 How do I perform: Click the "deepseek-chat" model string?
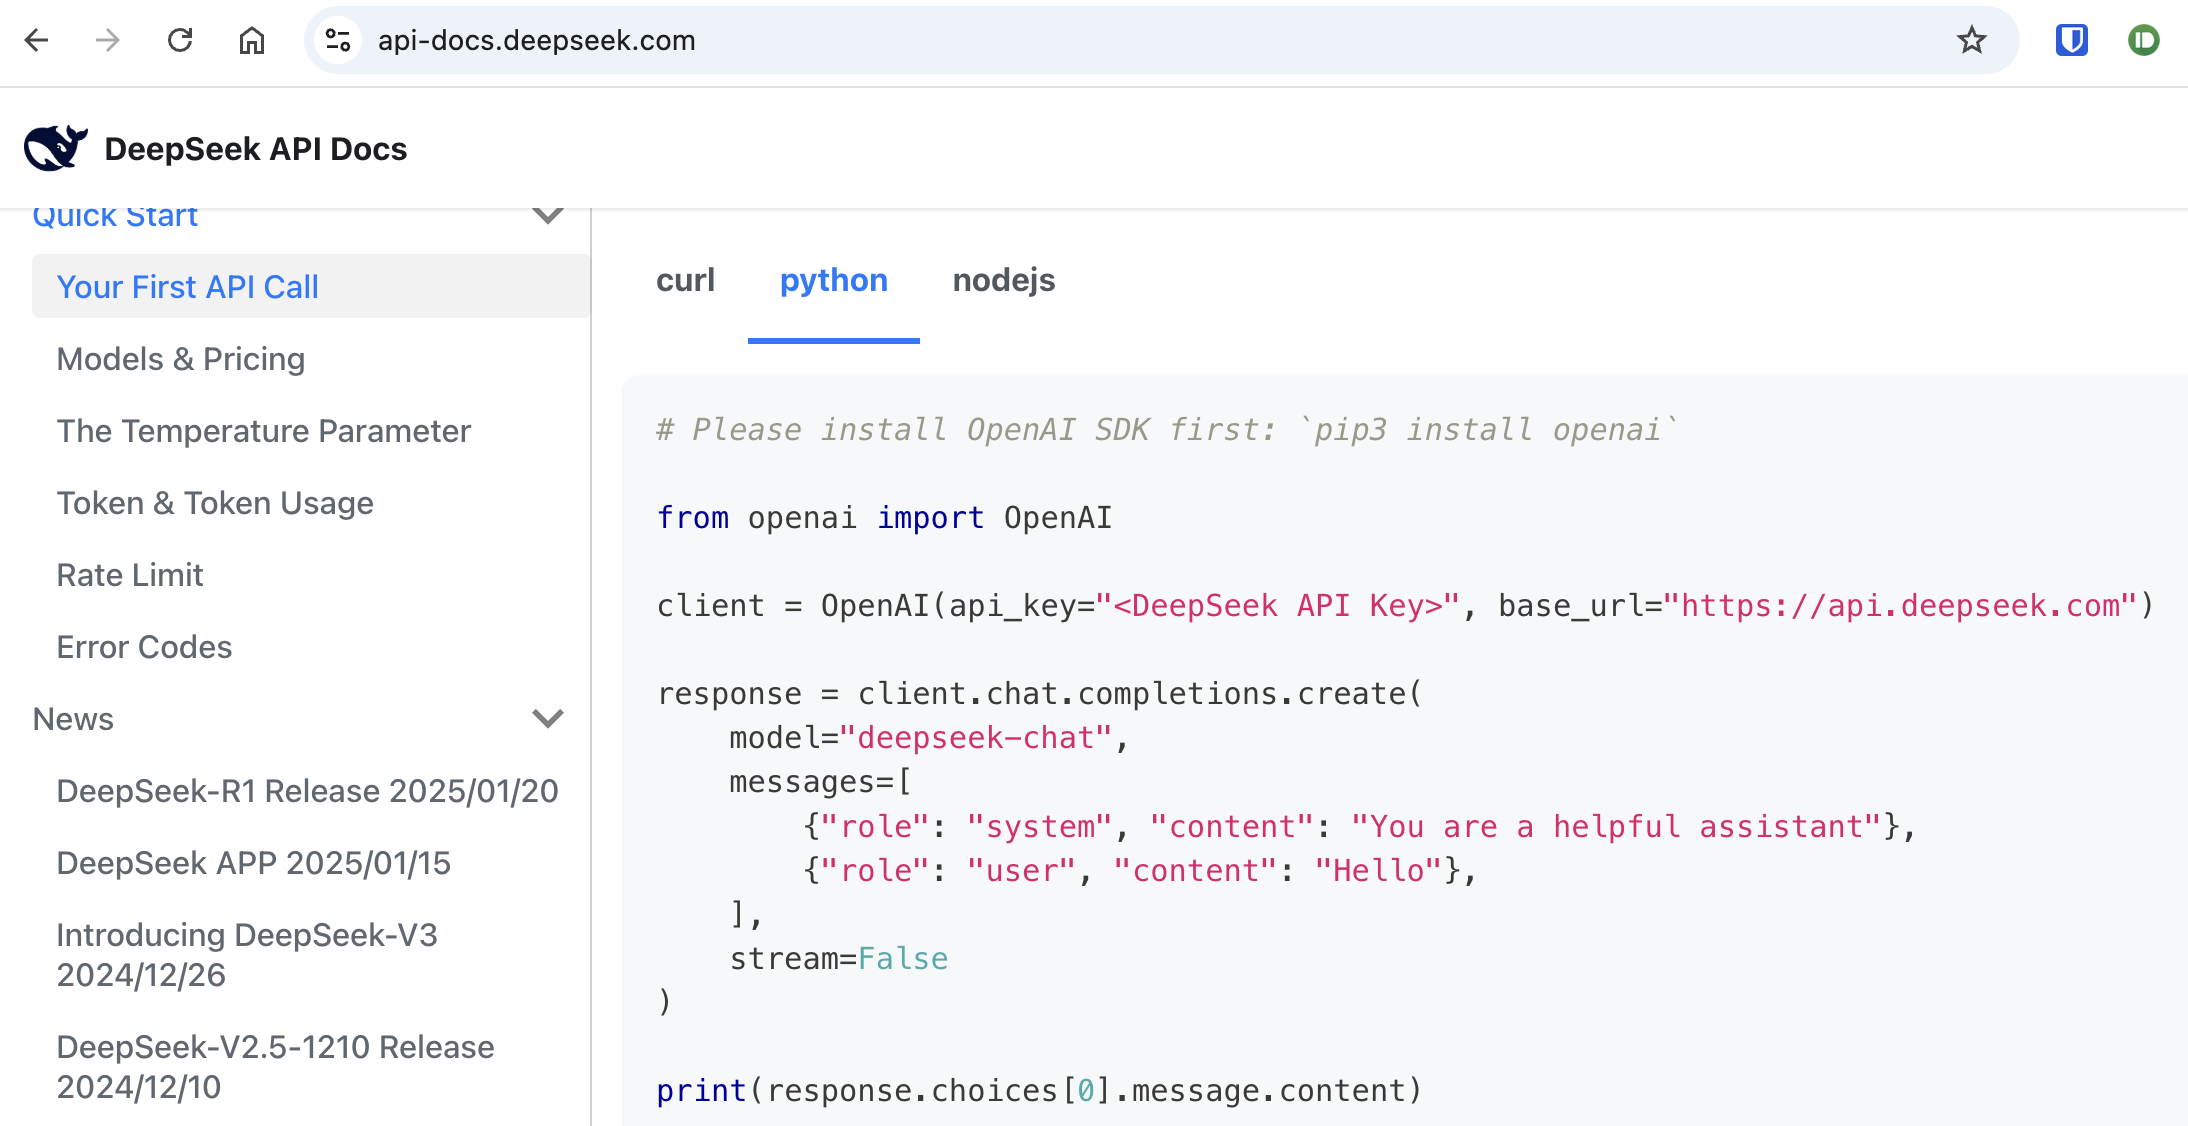(976, 738)
